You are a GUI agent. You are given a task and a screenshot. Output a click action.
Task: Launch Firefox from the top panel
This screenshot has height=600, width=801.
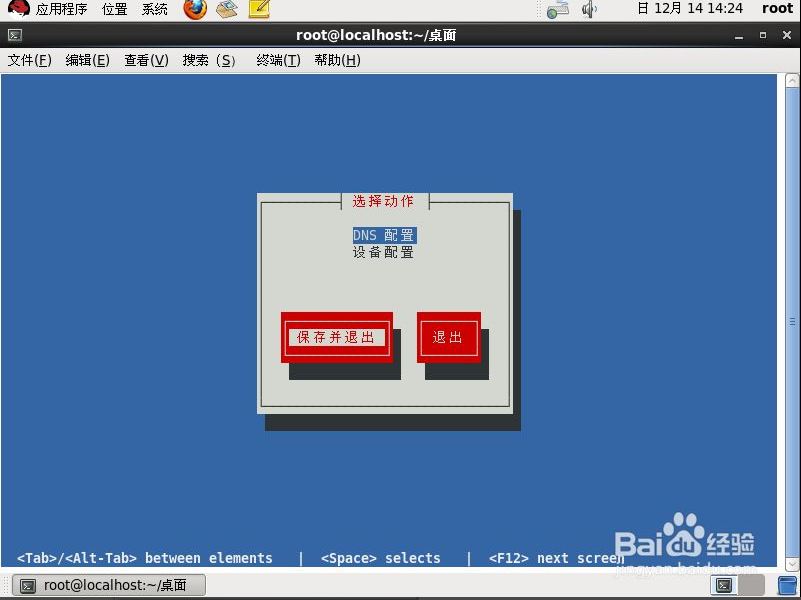pyautogui.click(x=195, y=9)
